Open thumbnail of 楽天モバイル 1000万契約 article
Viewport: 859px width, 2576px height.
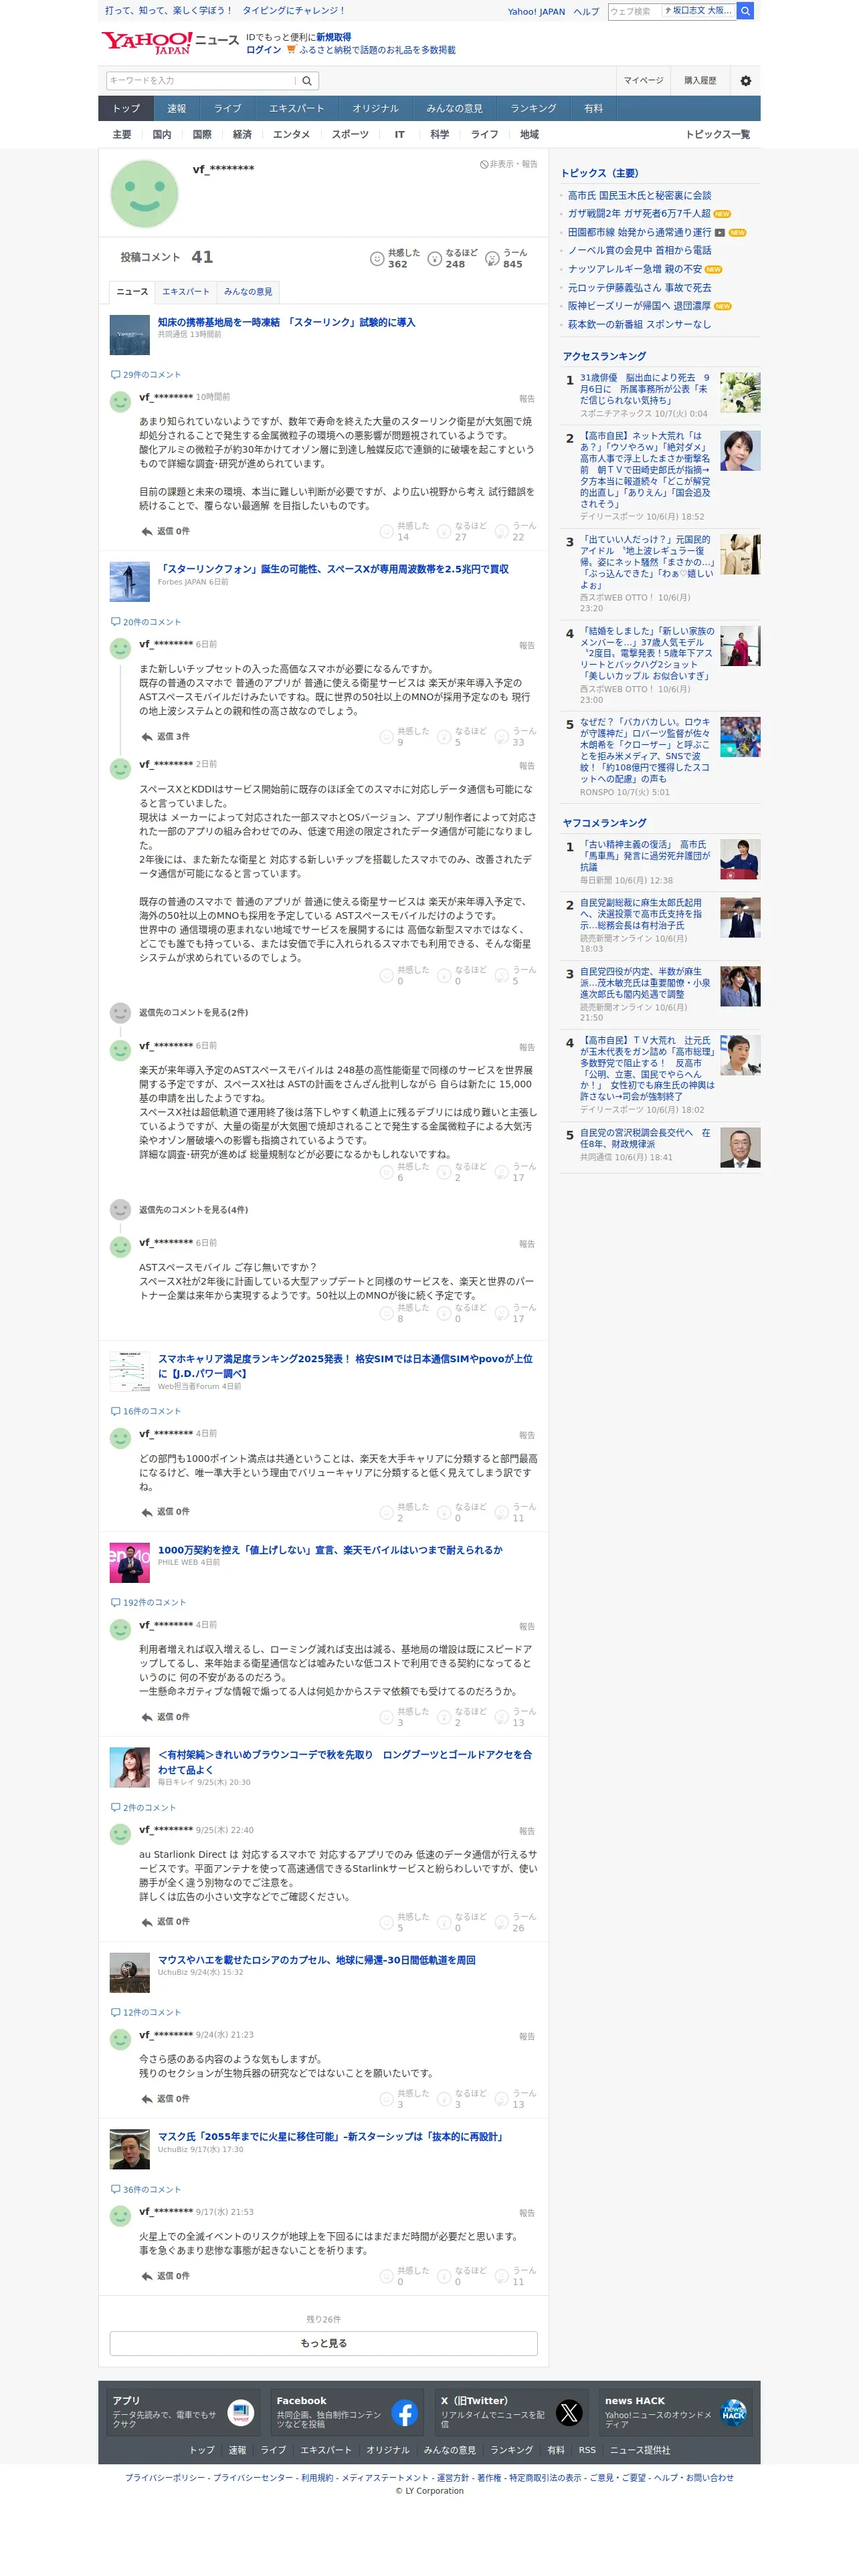[129, 1562]
